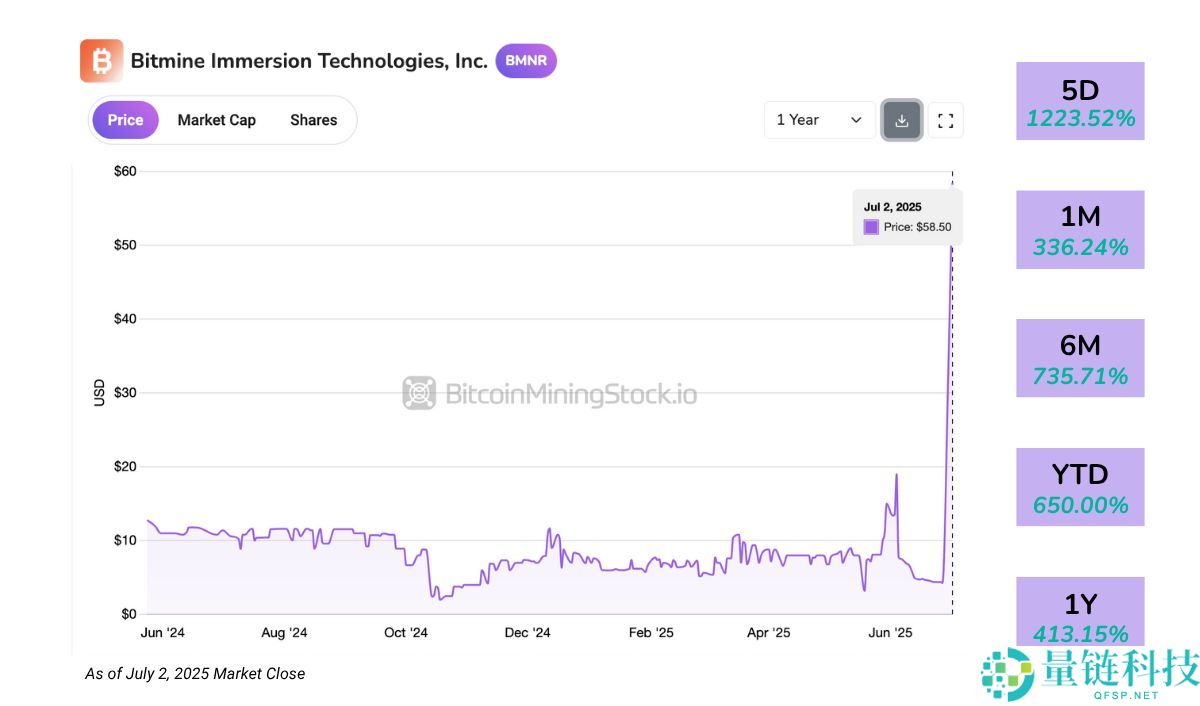
Task: Switch chart to Market Cap mode
Action: 216,119
